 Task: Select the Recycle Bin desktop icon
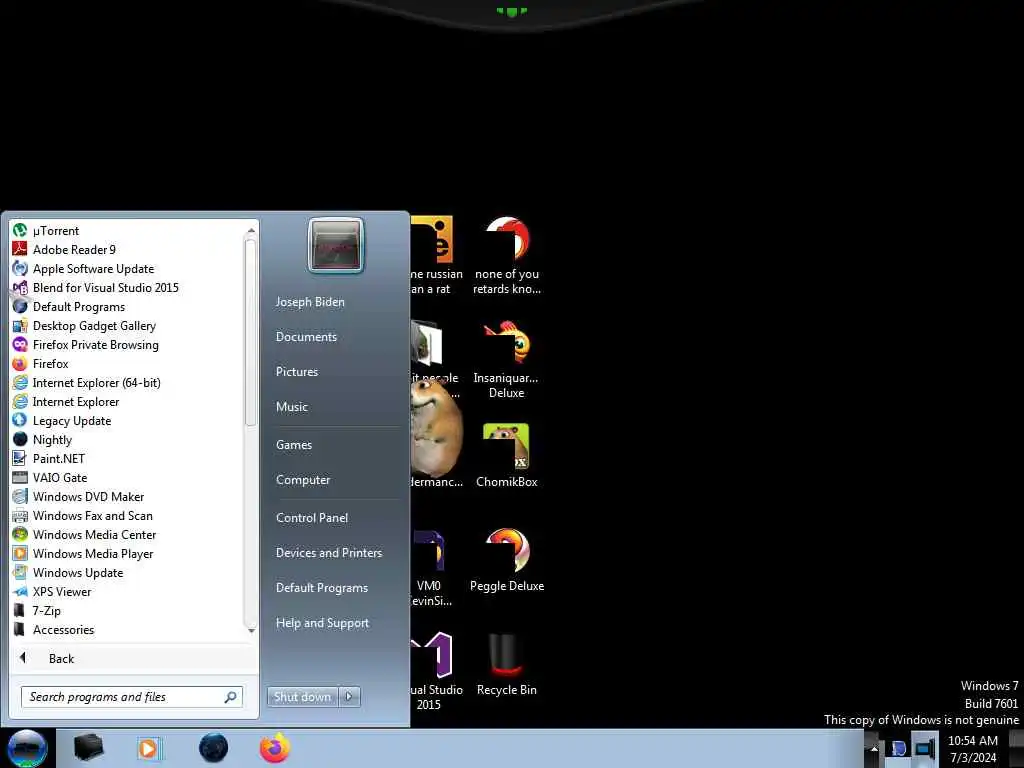click(x=507, y=664)
